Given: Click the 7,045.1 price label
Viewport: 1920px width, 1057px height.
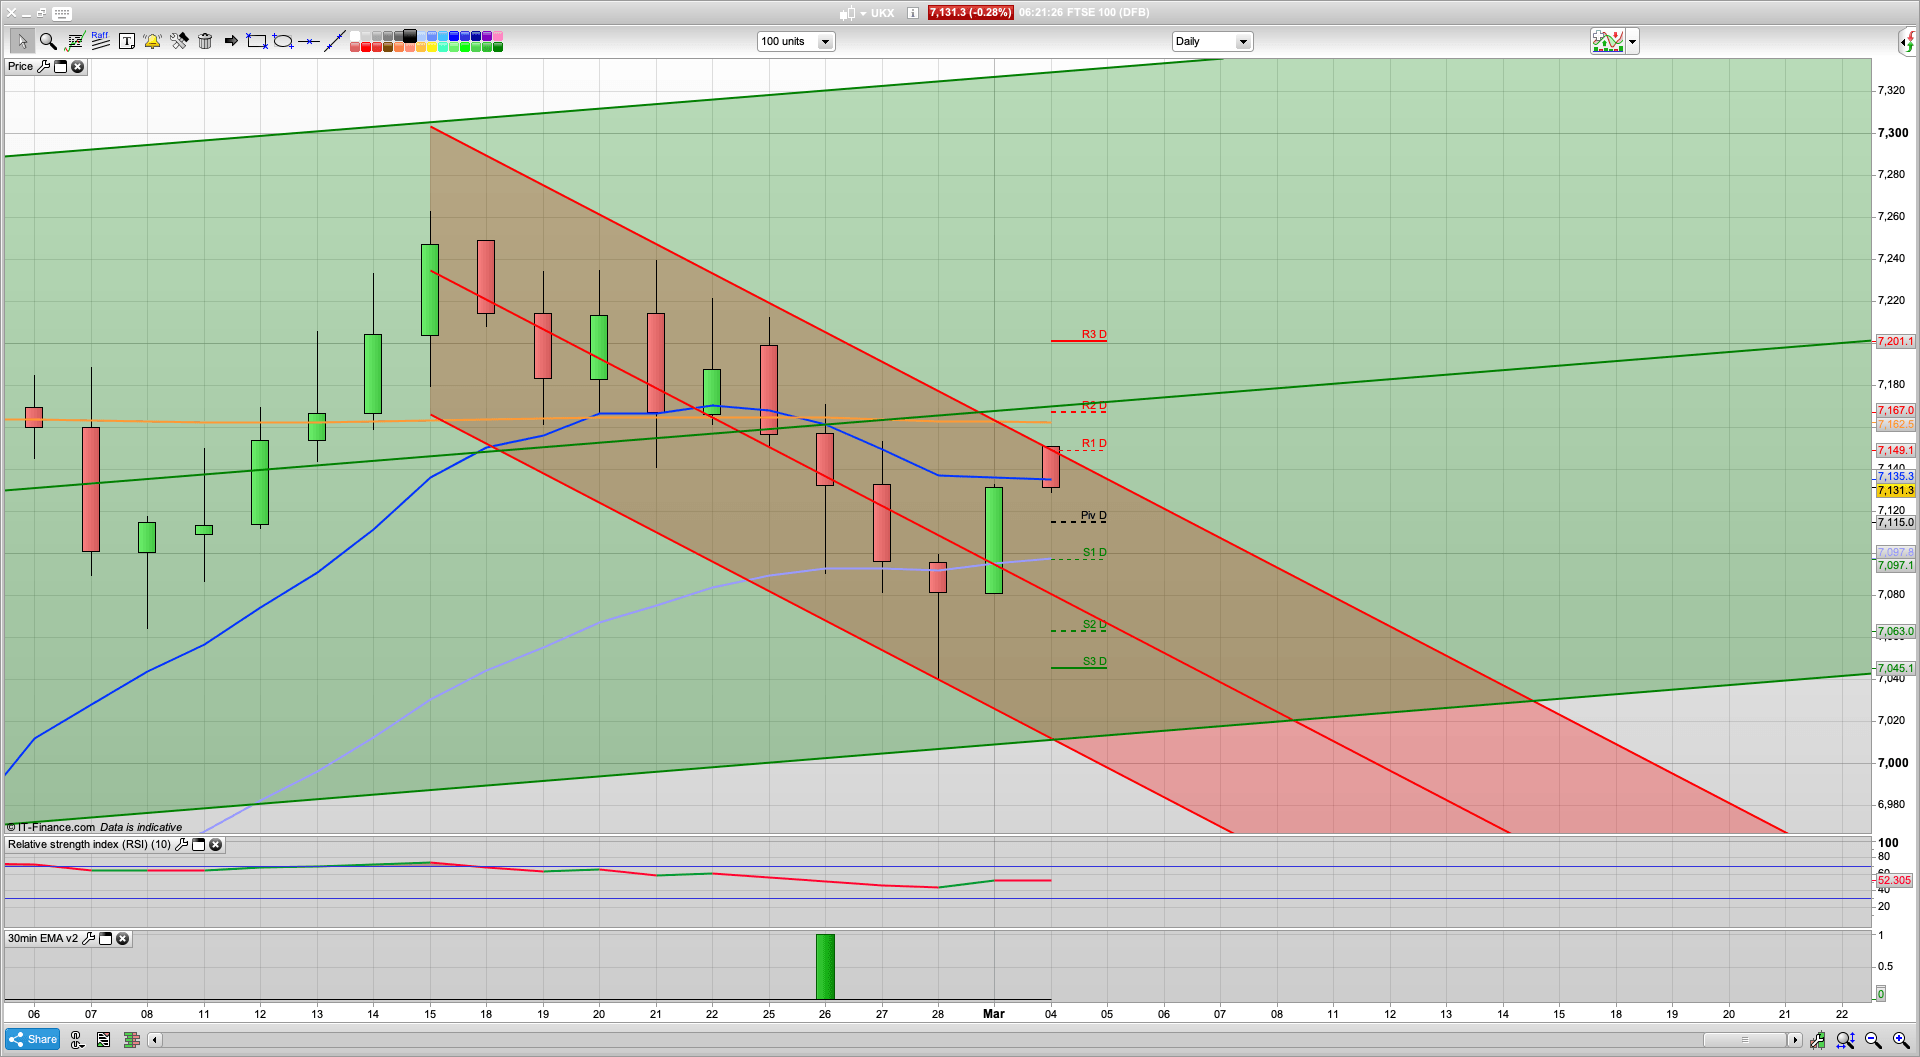Looking at the screenshot, I should [1895, 669].
